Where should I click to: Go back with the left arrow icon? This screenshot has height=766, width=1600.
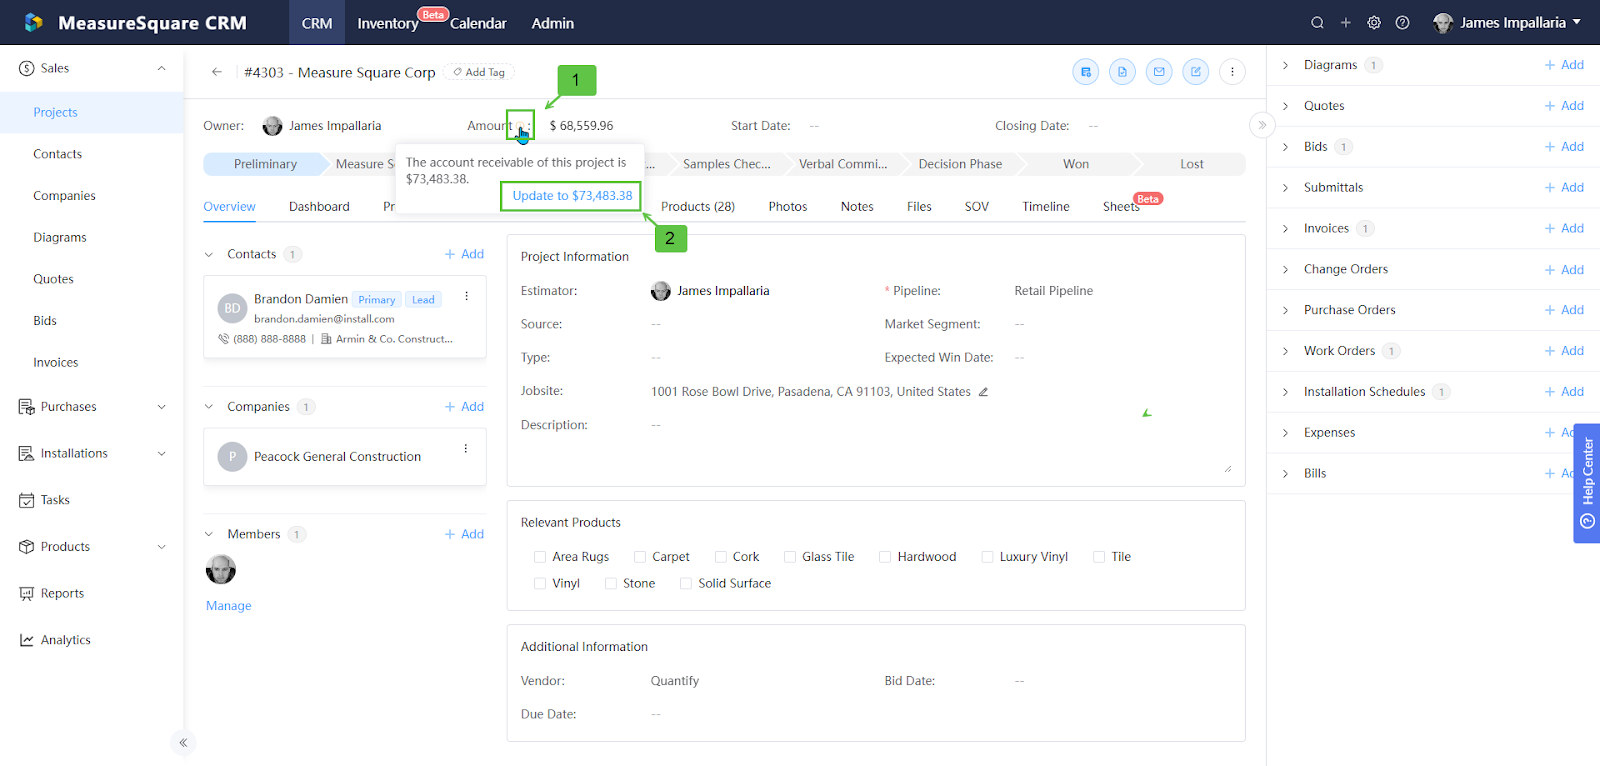pyautogui.click(x=217, y=72)
